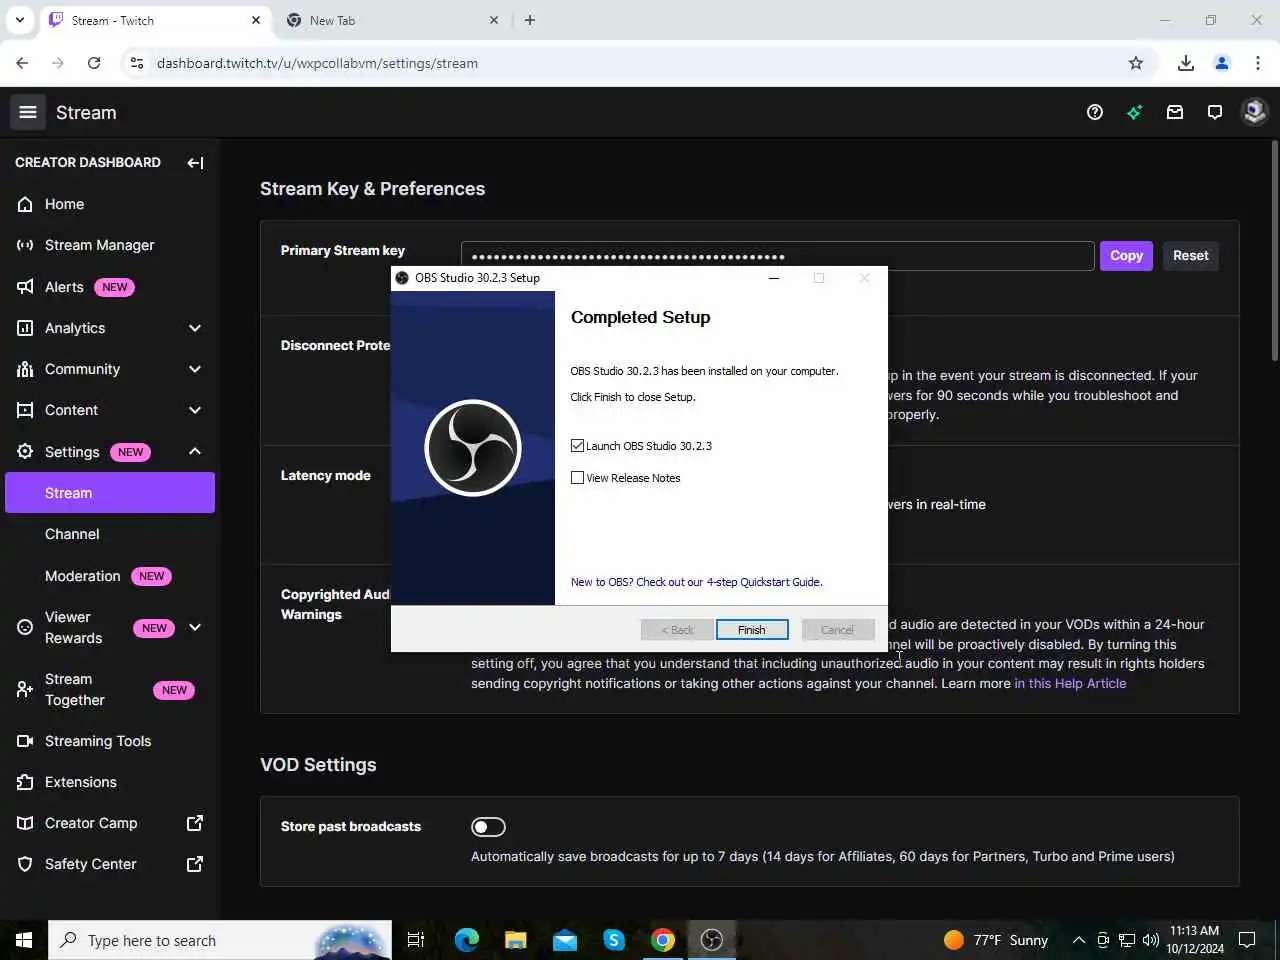The width and height of the screenshot is (1280, 960).
Task: Open the Windows Start menu
Action: pos(24,940)
